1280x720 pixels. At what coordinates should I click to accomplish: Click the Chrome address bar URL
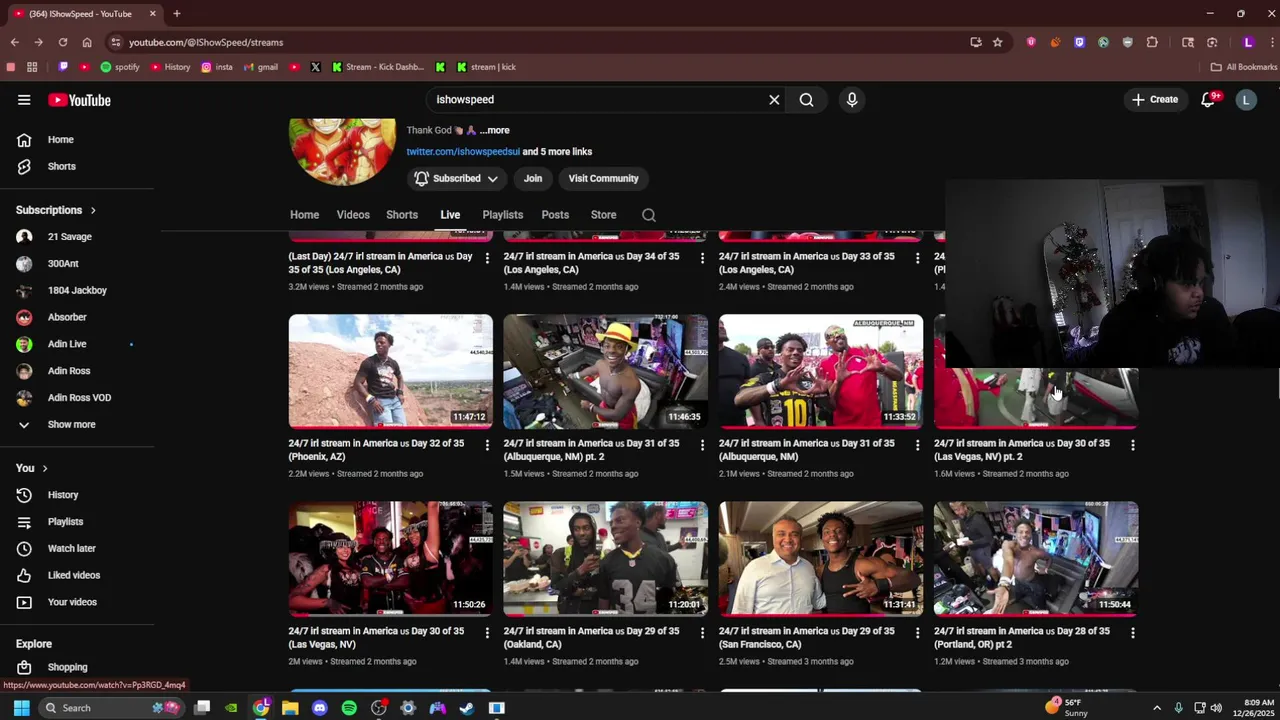206,42
